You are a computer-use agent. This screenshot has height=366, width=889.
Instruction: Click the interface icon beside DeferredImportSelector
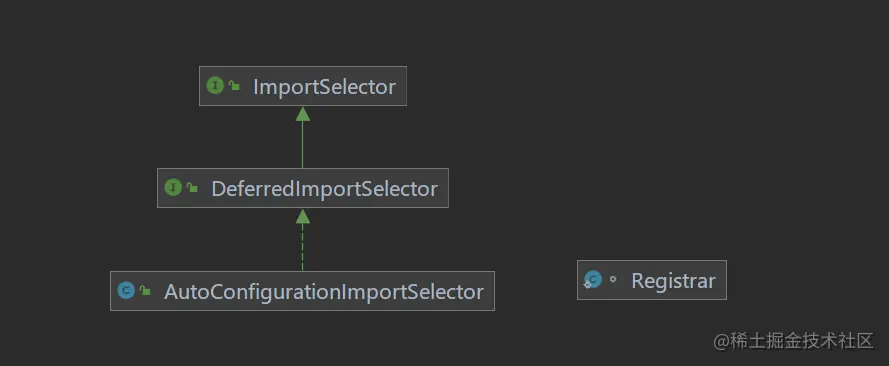tap(173, 188)
